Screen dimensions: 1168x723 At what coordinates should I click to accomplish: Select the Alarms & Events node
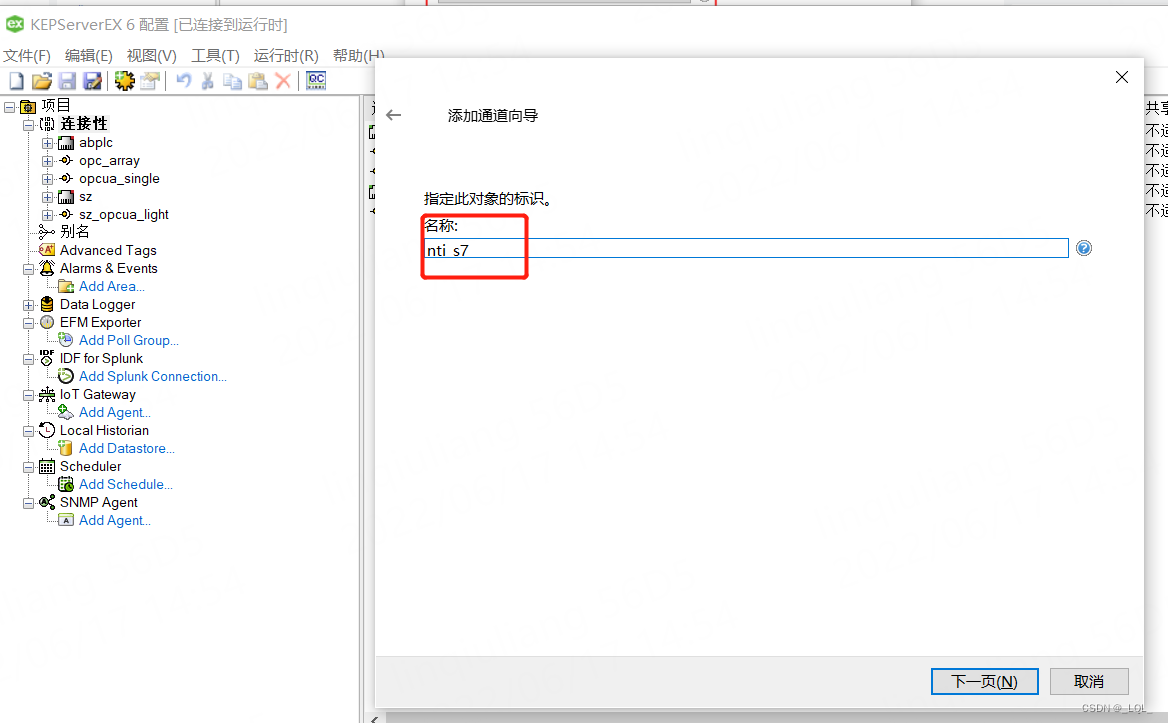[109, 268]
